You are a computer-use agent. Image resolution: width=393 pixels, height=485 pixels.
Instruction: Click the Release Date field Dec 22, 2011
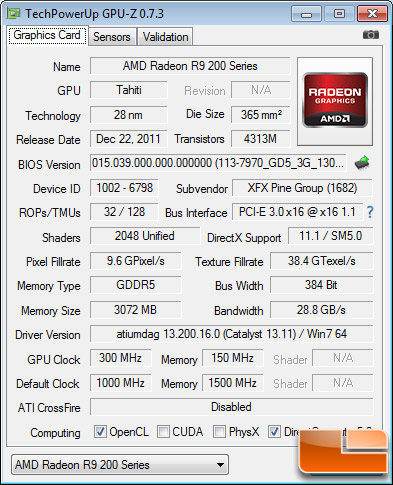[x=129, y=139]
